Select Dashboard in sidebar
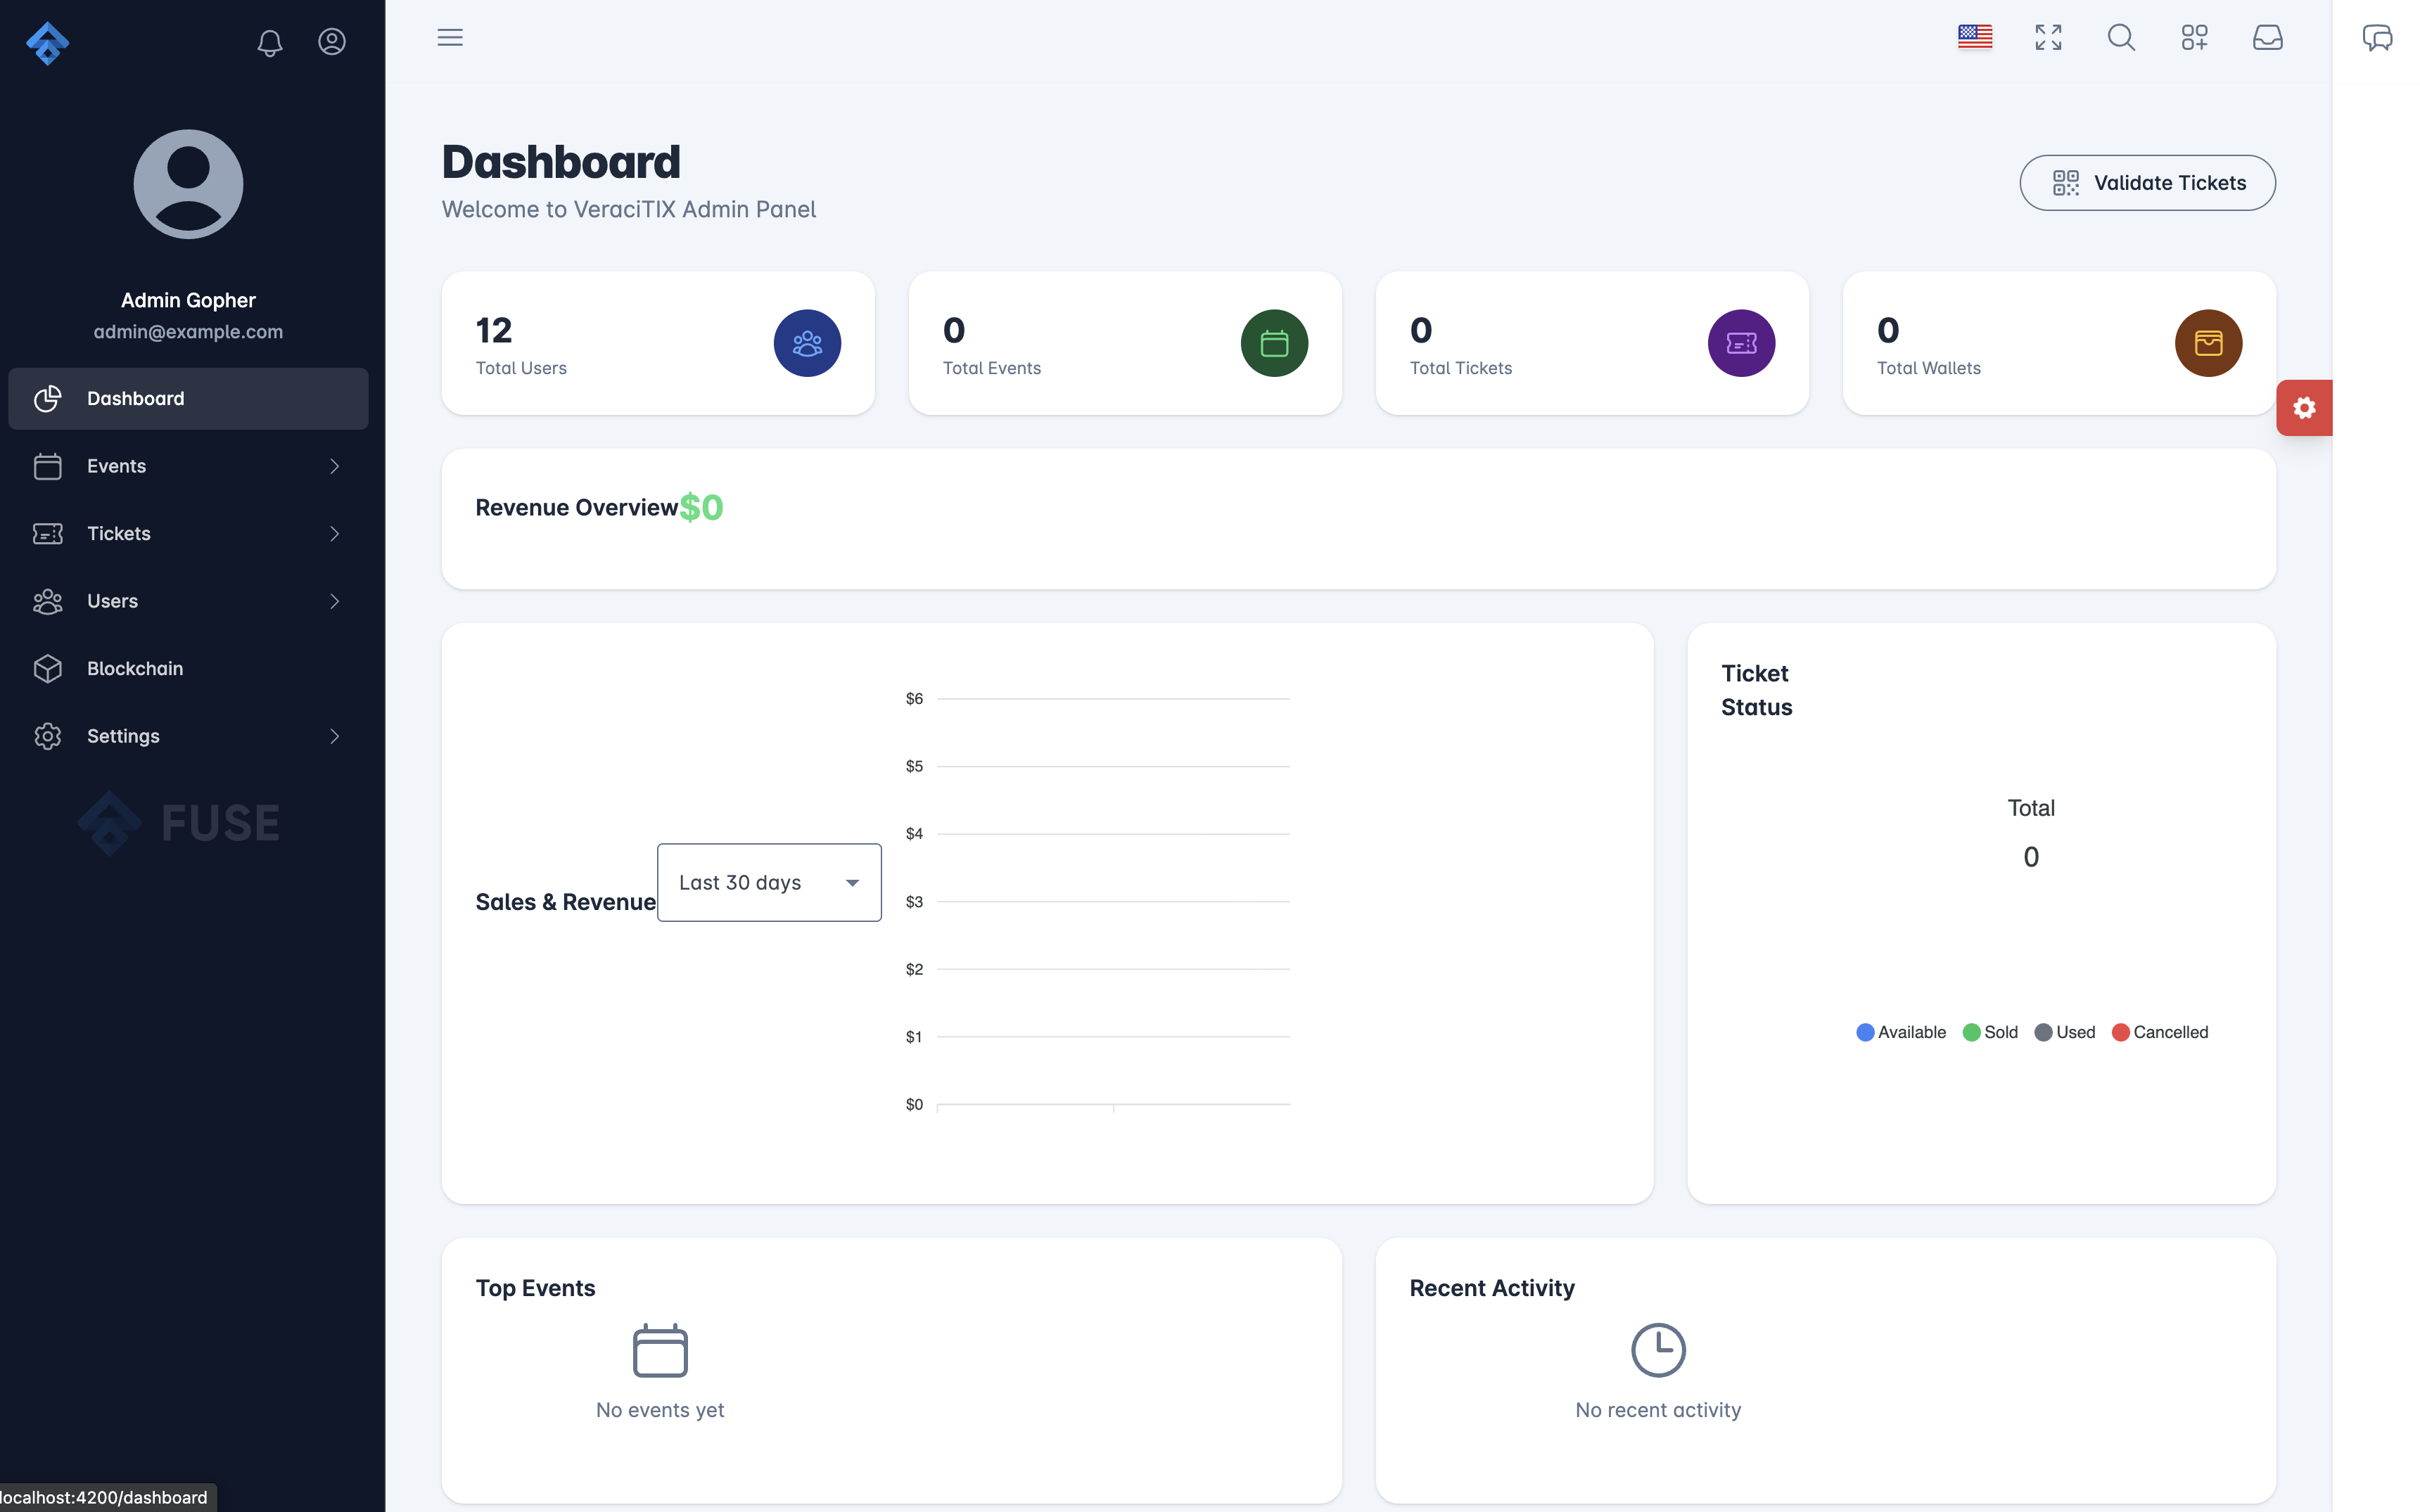 point(188,399)
